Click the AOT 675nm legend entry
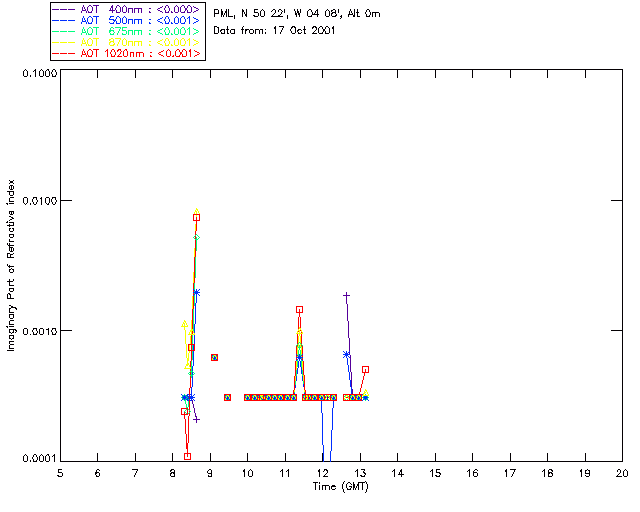This screenshot has height=512, width=640. click(x=127, y=31)
